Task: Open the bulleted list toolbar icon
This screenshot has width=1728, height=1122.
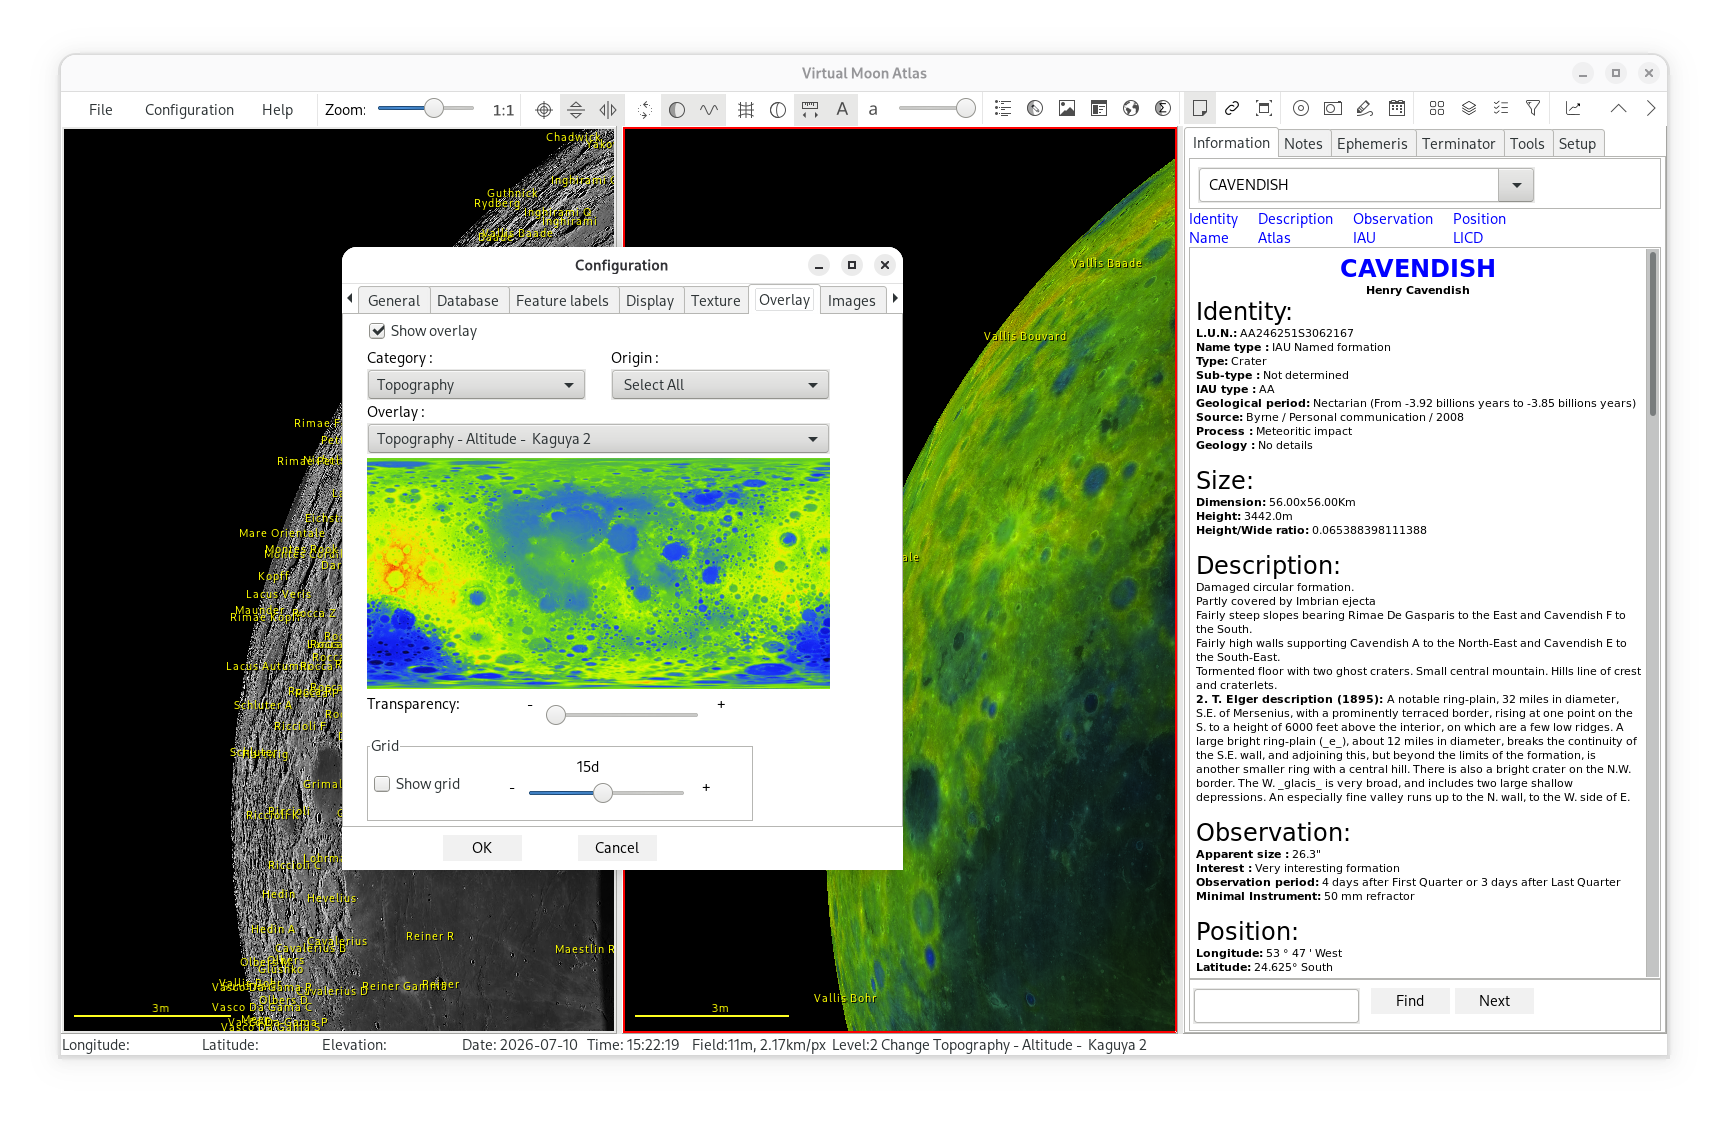Action: point(1003,108)
